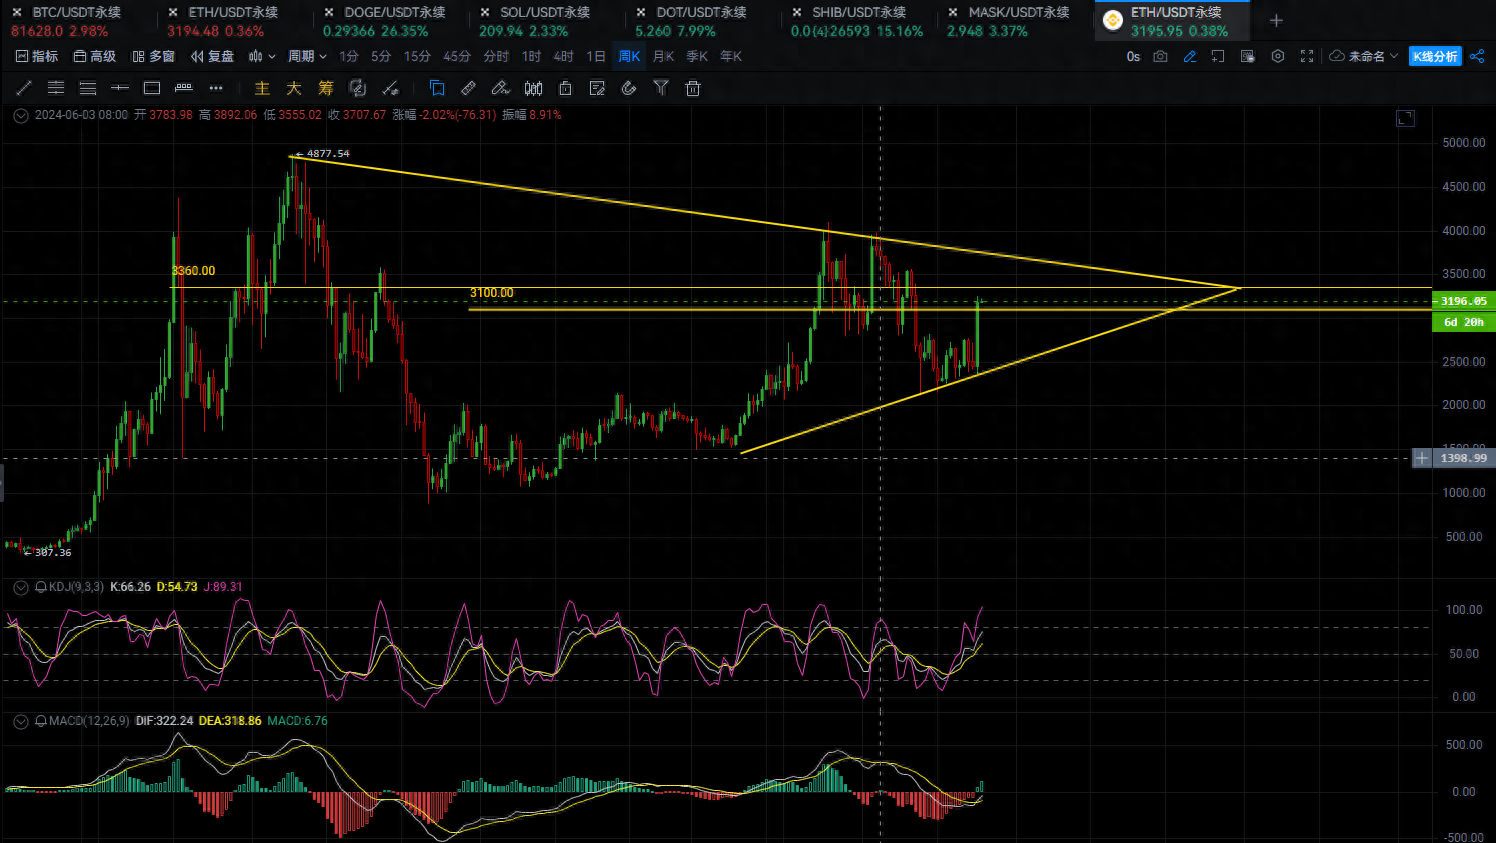The width and height of the screenshot is (1496, 843).
Task: Add a new symbol tab
Action: click(1276, 20)
